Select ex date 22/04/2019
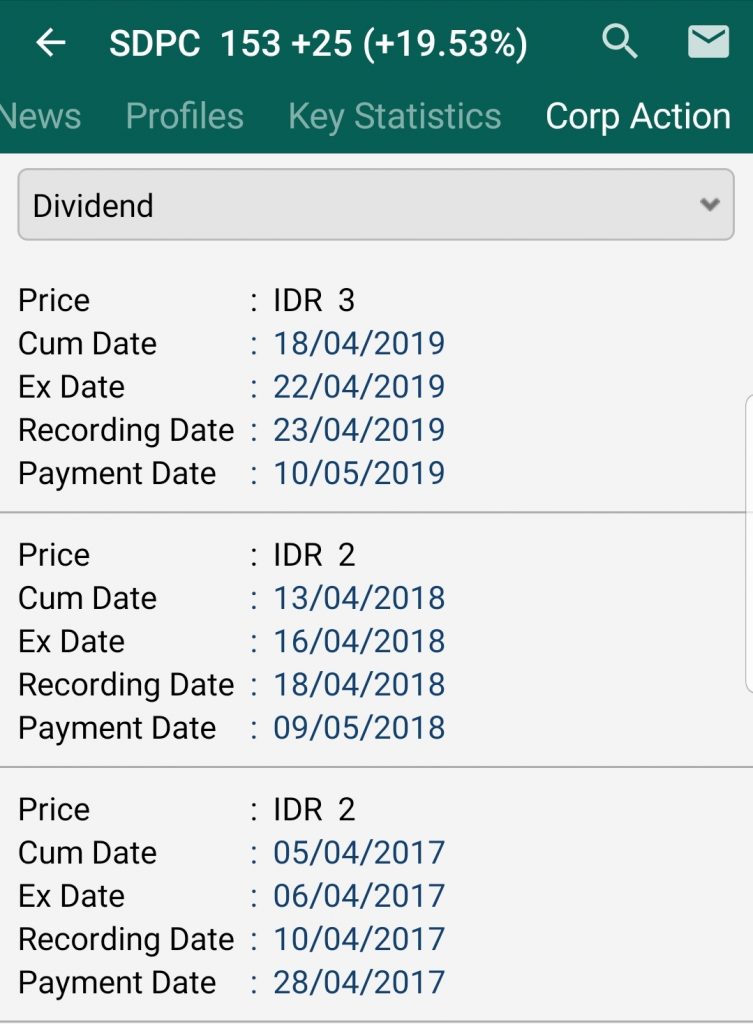The height and width of the screenshot is (1024, 753). click(359, 386)
